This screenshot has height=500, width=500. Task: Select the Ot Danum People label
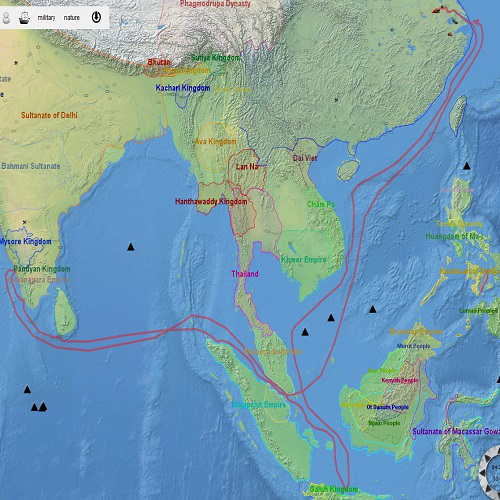pyautogui.click(x=388, y=407)
